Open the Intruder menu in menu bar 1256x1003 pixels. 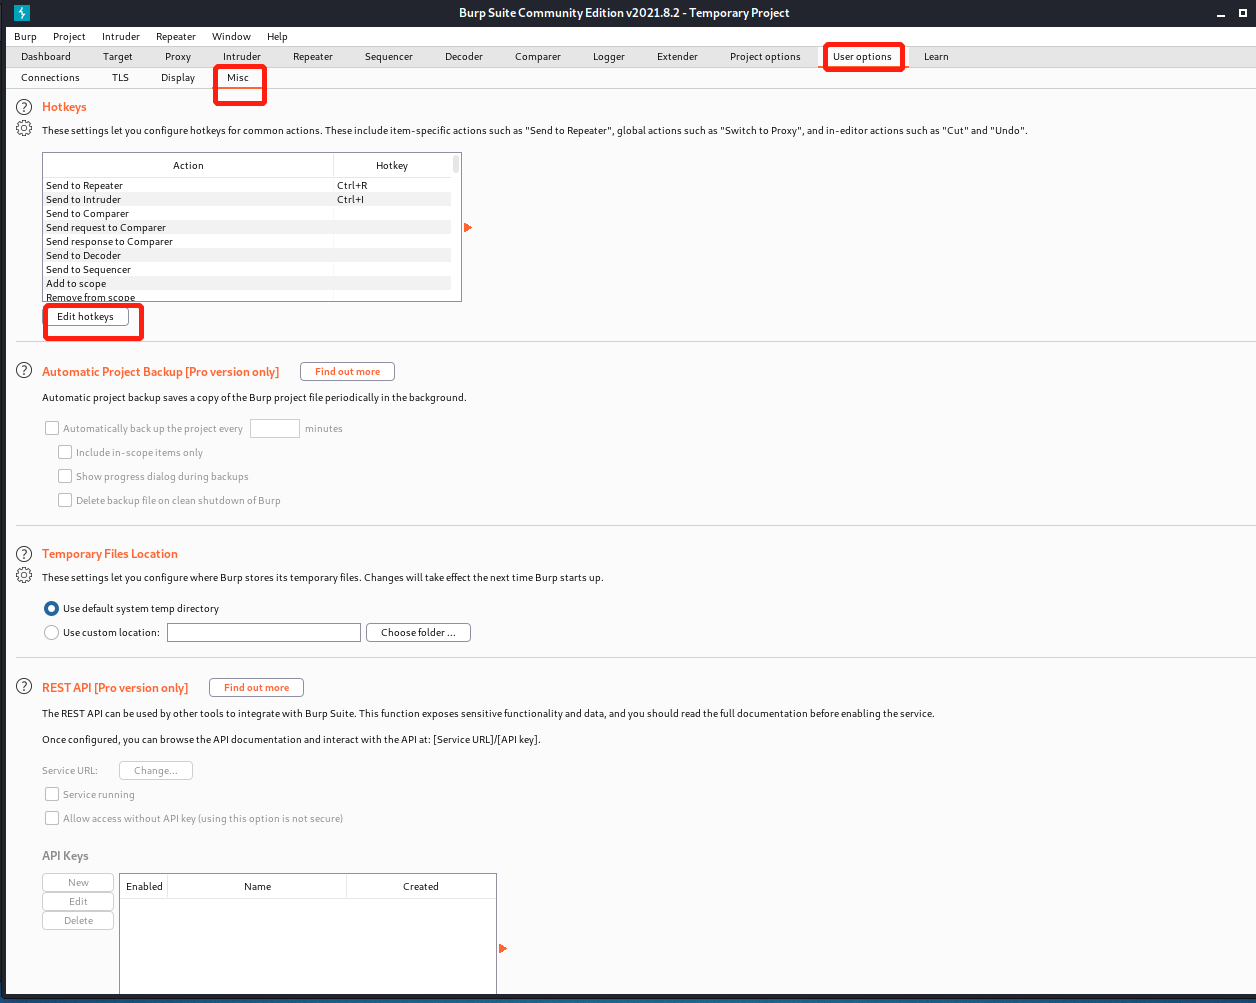coord(121,37)
